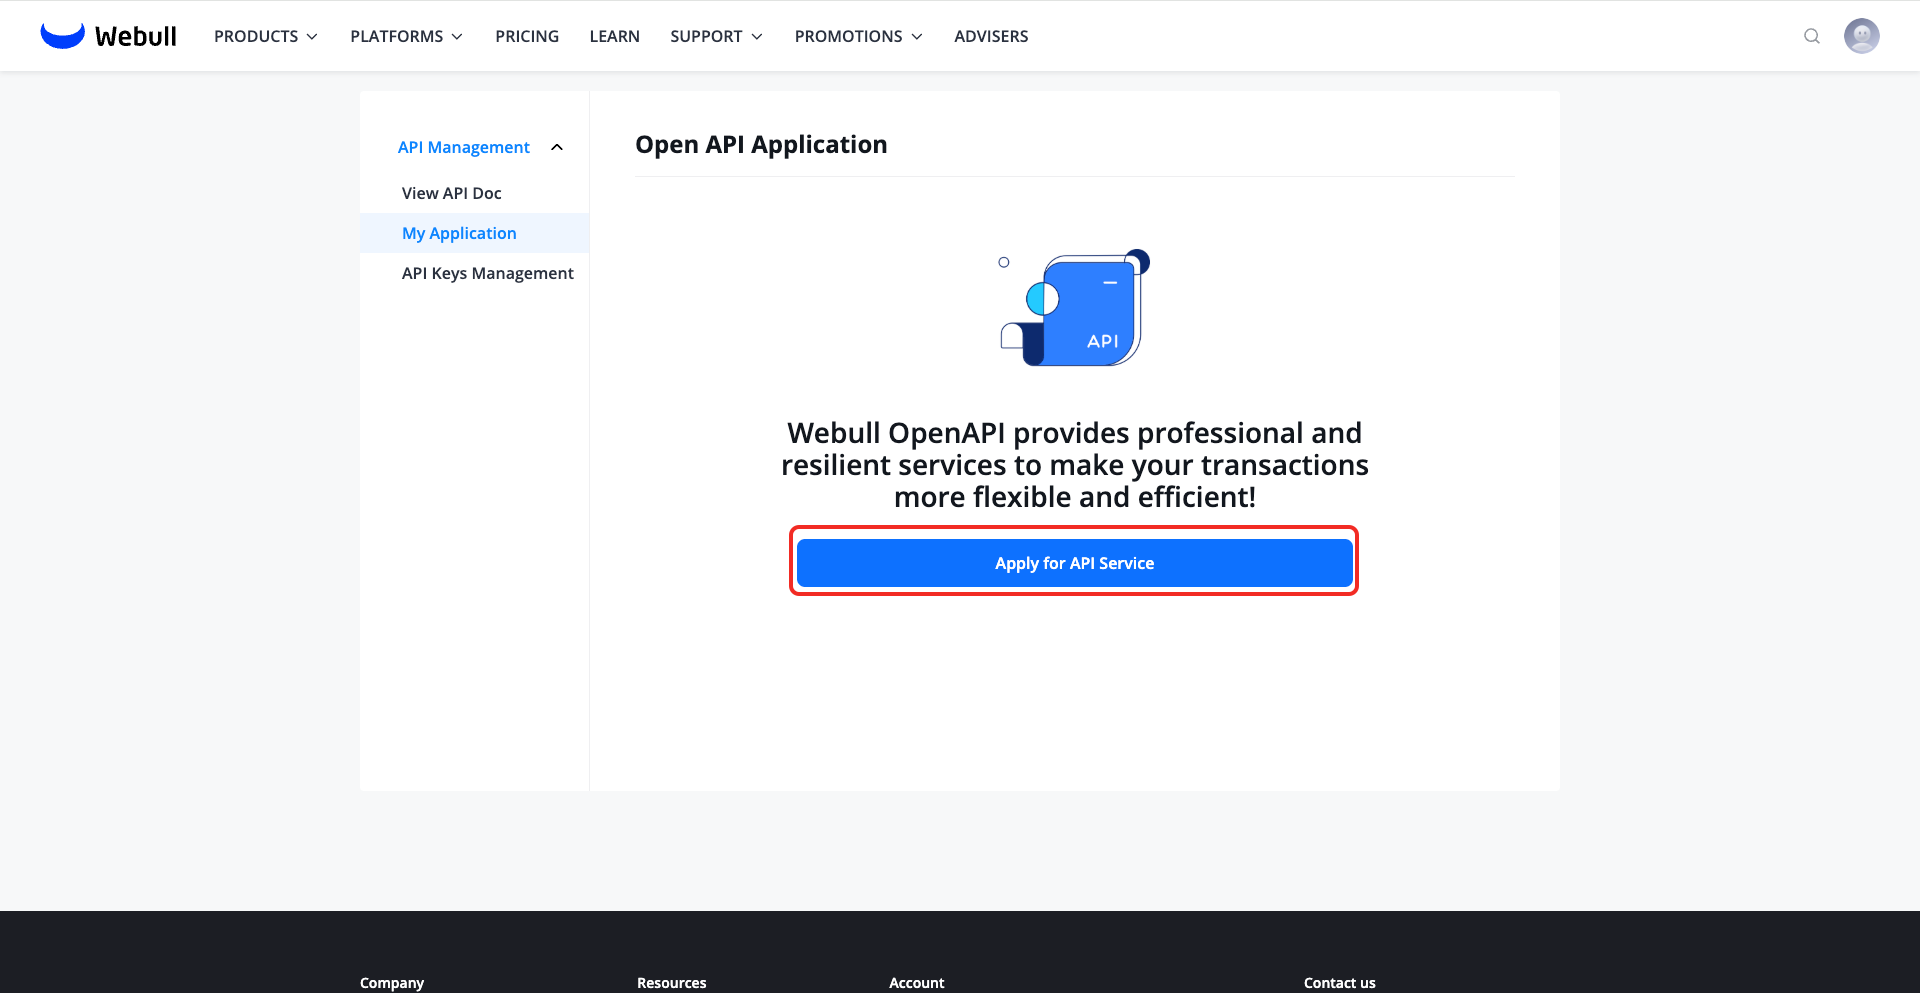Click the Resources footer heading
The image size is (1920, 993).
click(x=672, y=983)
